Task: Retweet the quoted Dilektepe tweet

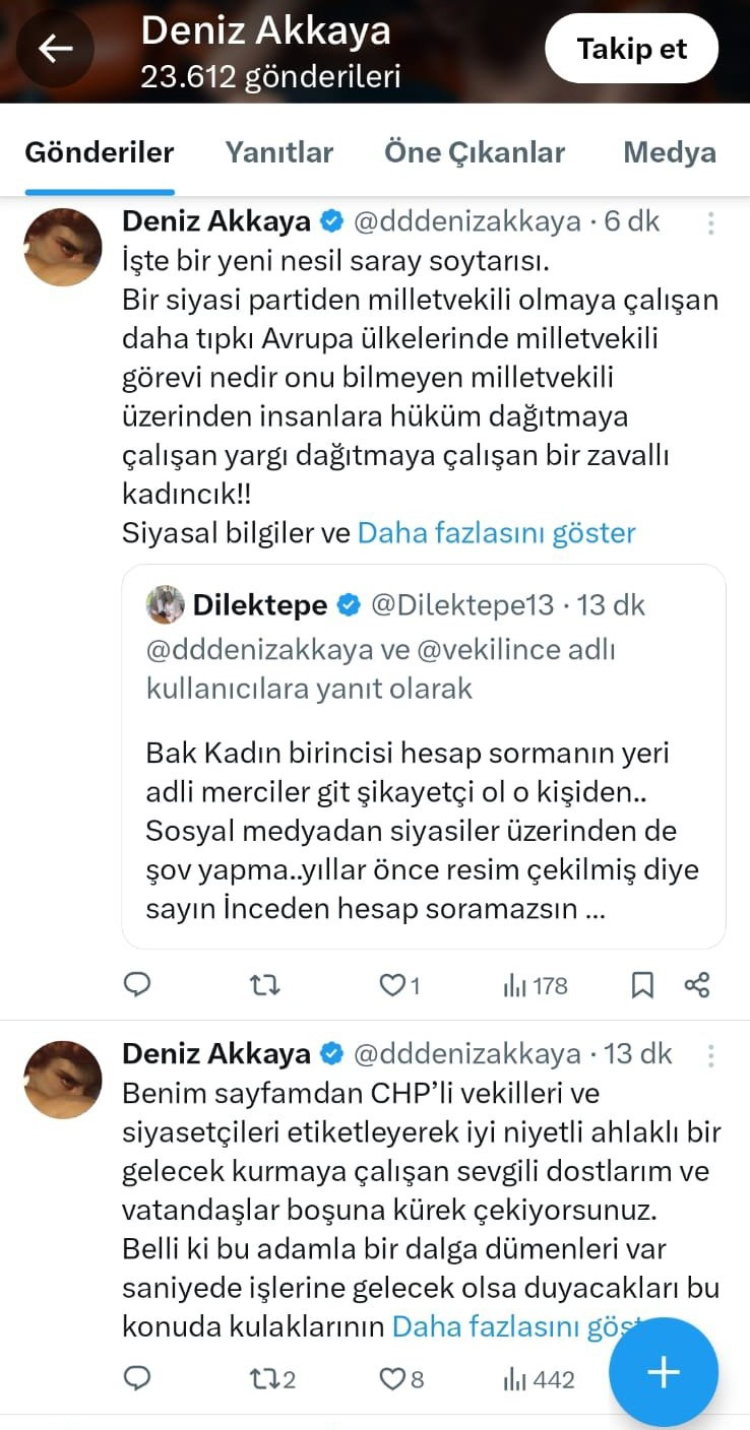Action: tap(264, 985)
